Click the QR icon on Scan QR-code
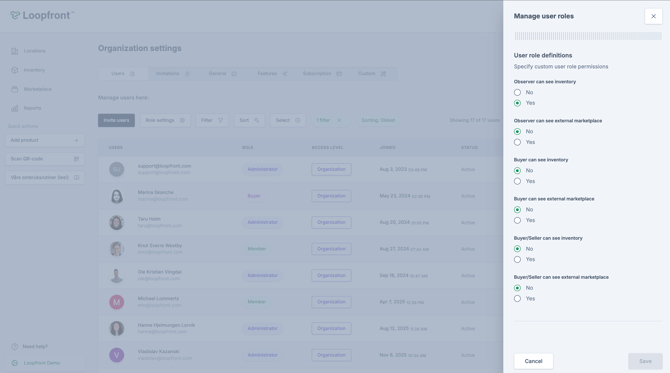Image resolution: width=670 pixels, height=373 pixels. [x=76, y=159]
